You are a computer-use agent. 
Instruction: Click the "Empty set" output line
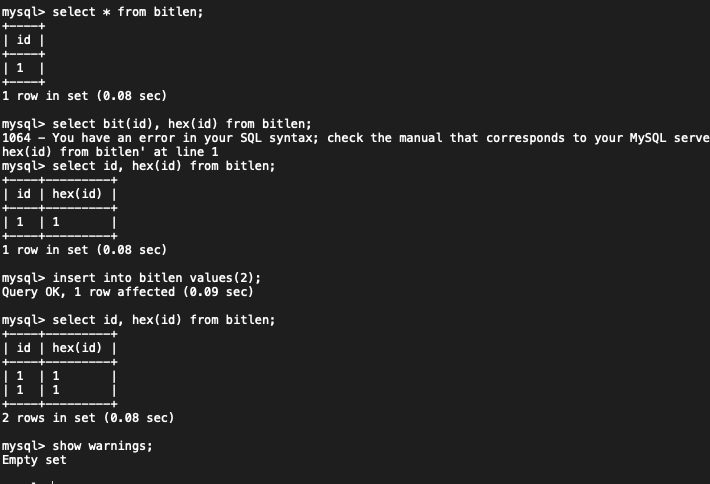point(35,460)
